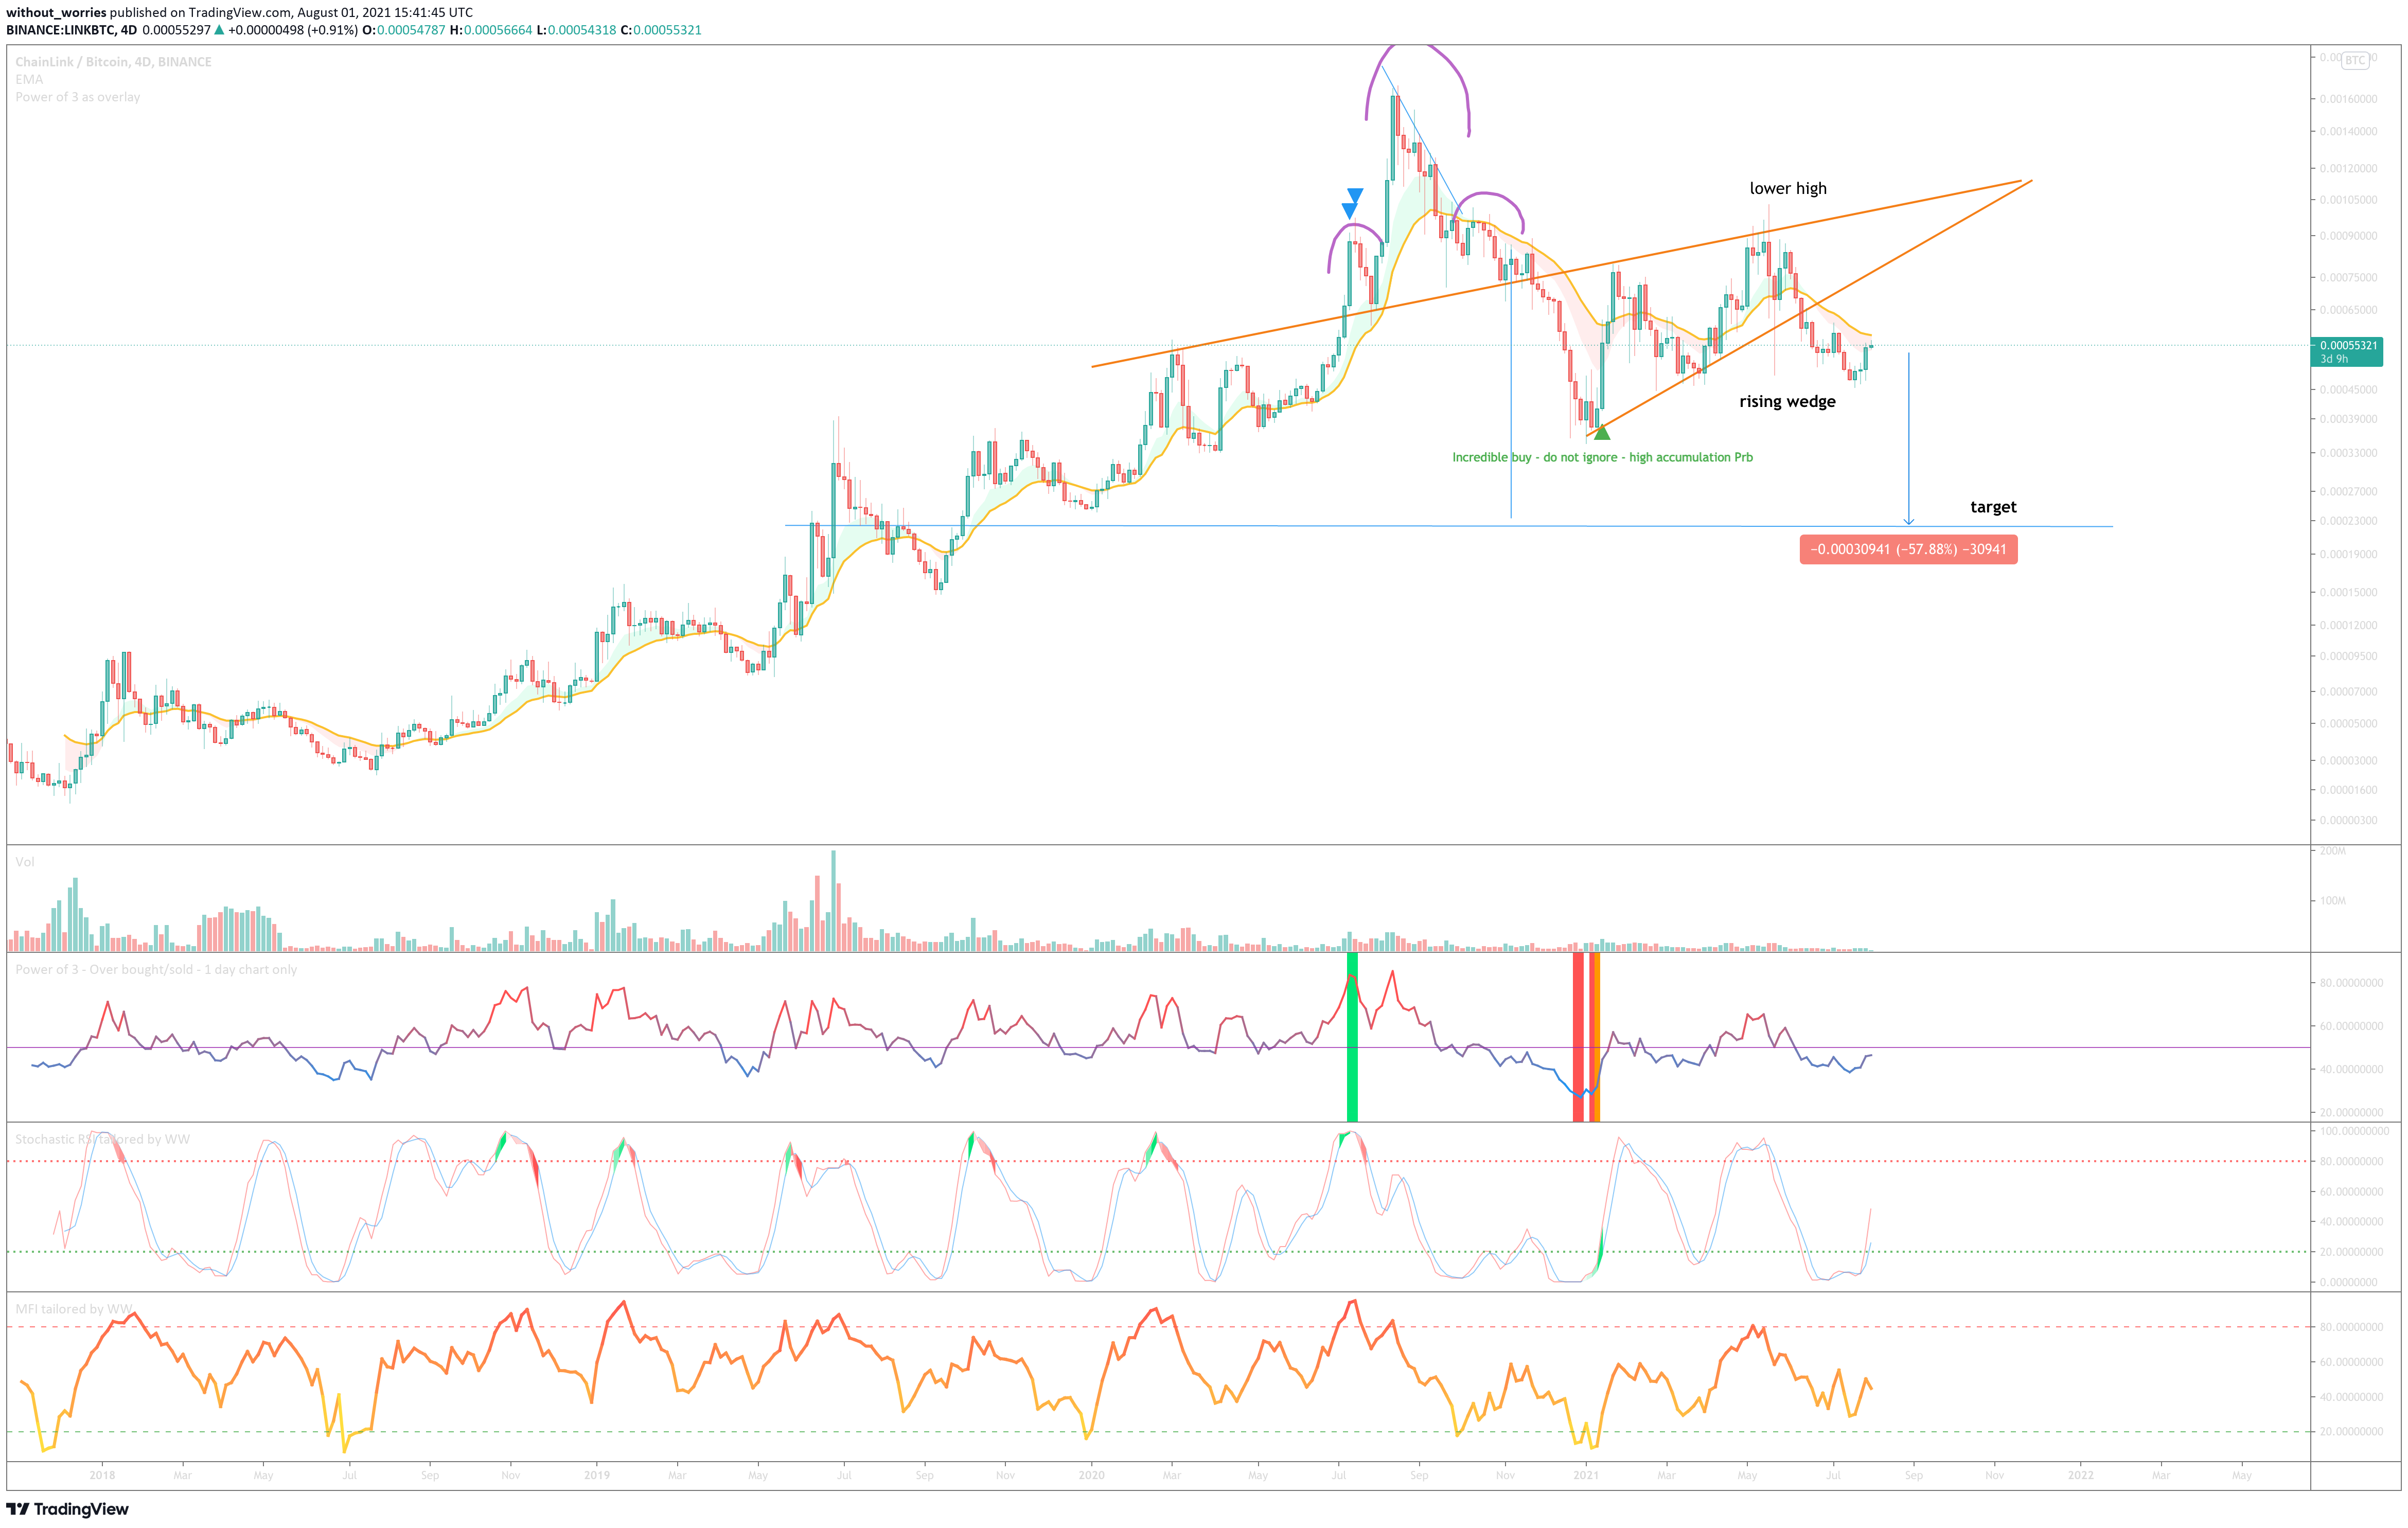Click the 'Incredible buy - do not ignore' label
The image size is (2408, 1528).
(x=1602, y=457)
